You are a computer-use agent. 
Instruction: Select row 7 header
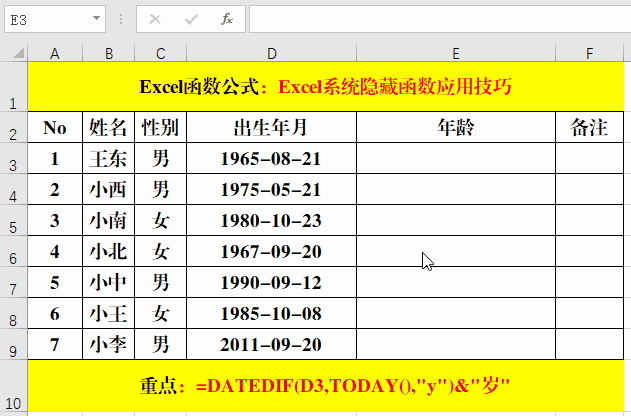[14, 282]
